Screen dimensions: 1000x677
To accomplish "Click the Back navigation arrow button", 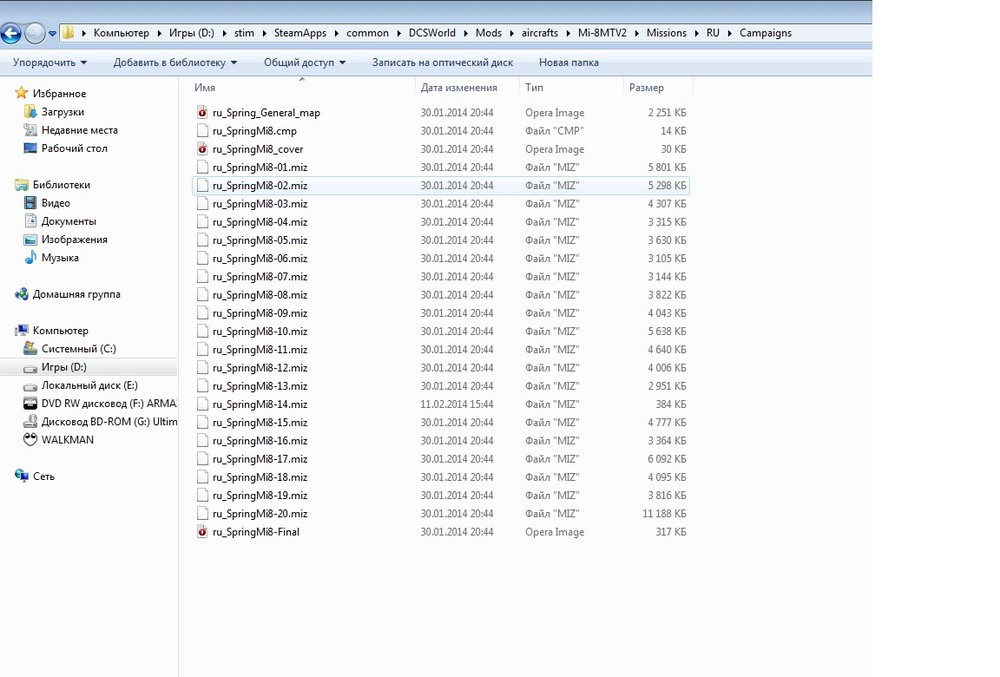I will 11,33.
